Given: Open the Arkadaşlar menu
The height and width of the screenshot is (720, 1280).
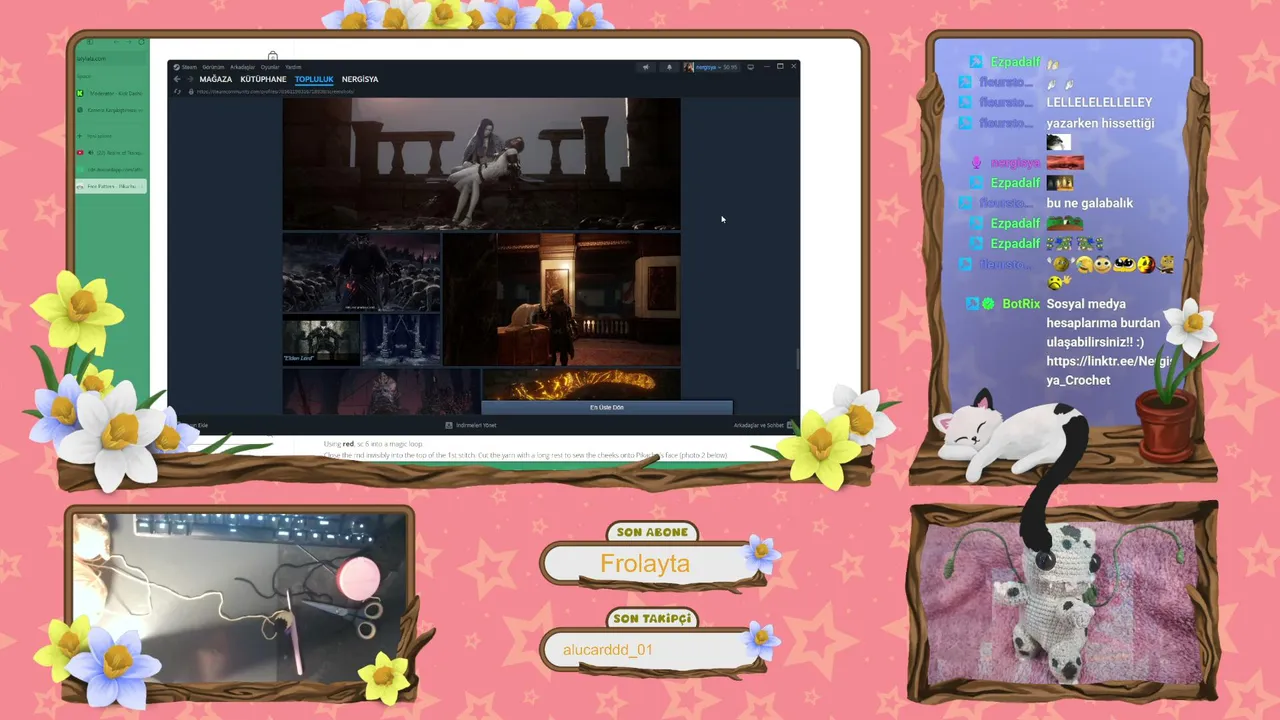Looking at the screenshot, I should (243, 67).
